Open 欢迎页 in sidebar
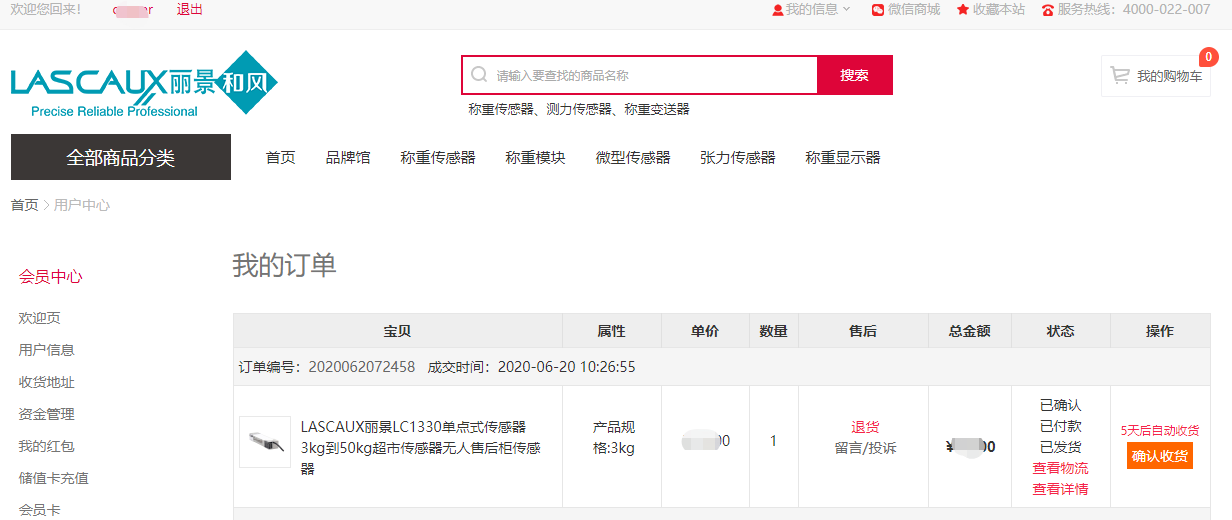Screen dimensions: 1232x520 (x=40, y=318)
